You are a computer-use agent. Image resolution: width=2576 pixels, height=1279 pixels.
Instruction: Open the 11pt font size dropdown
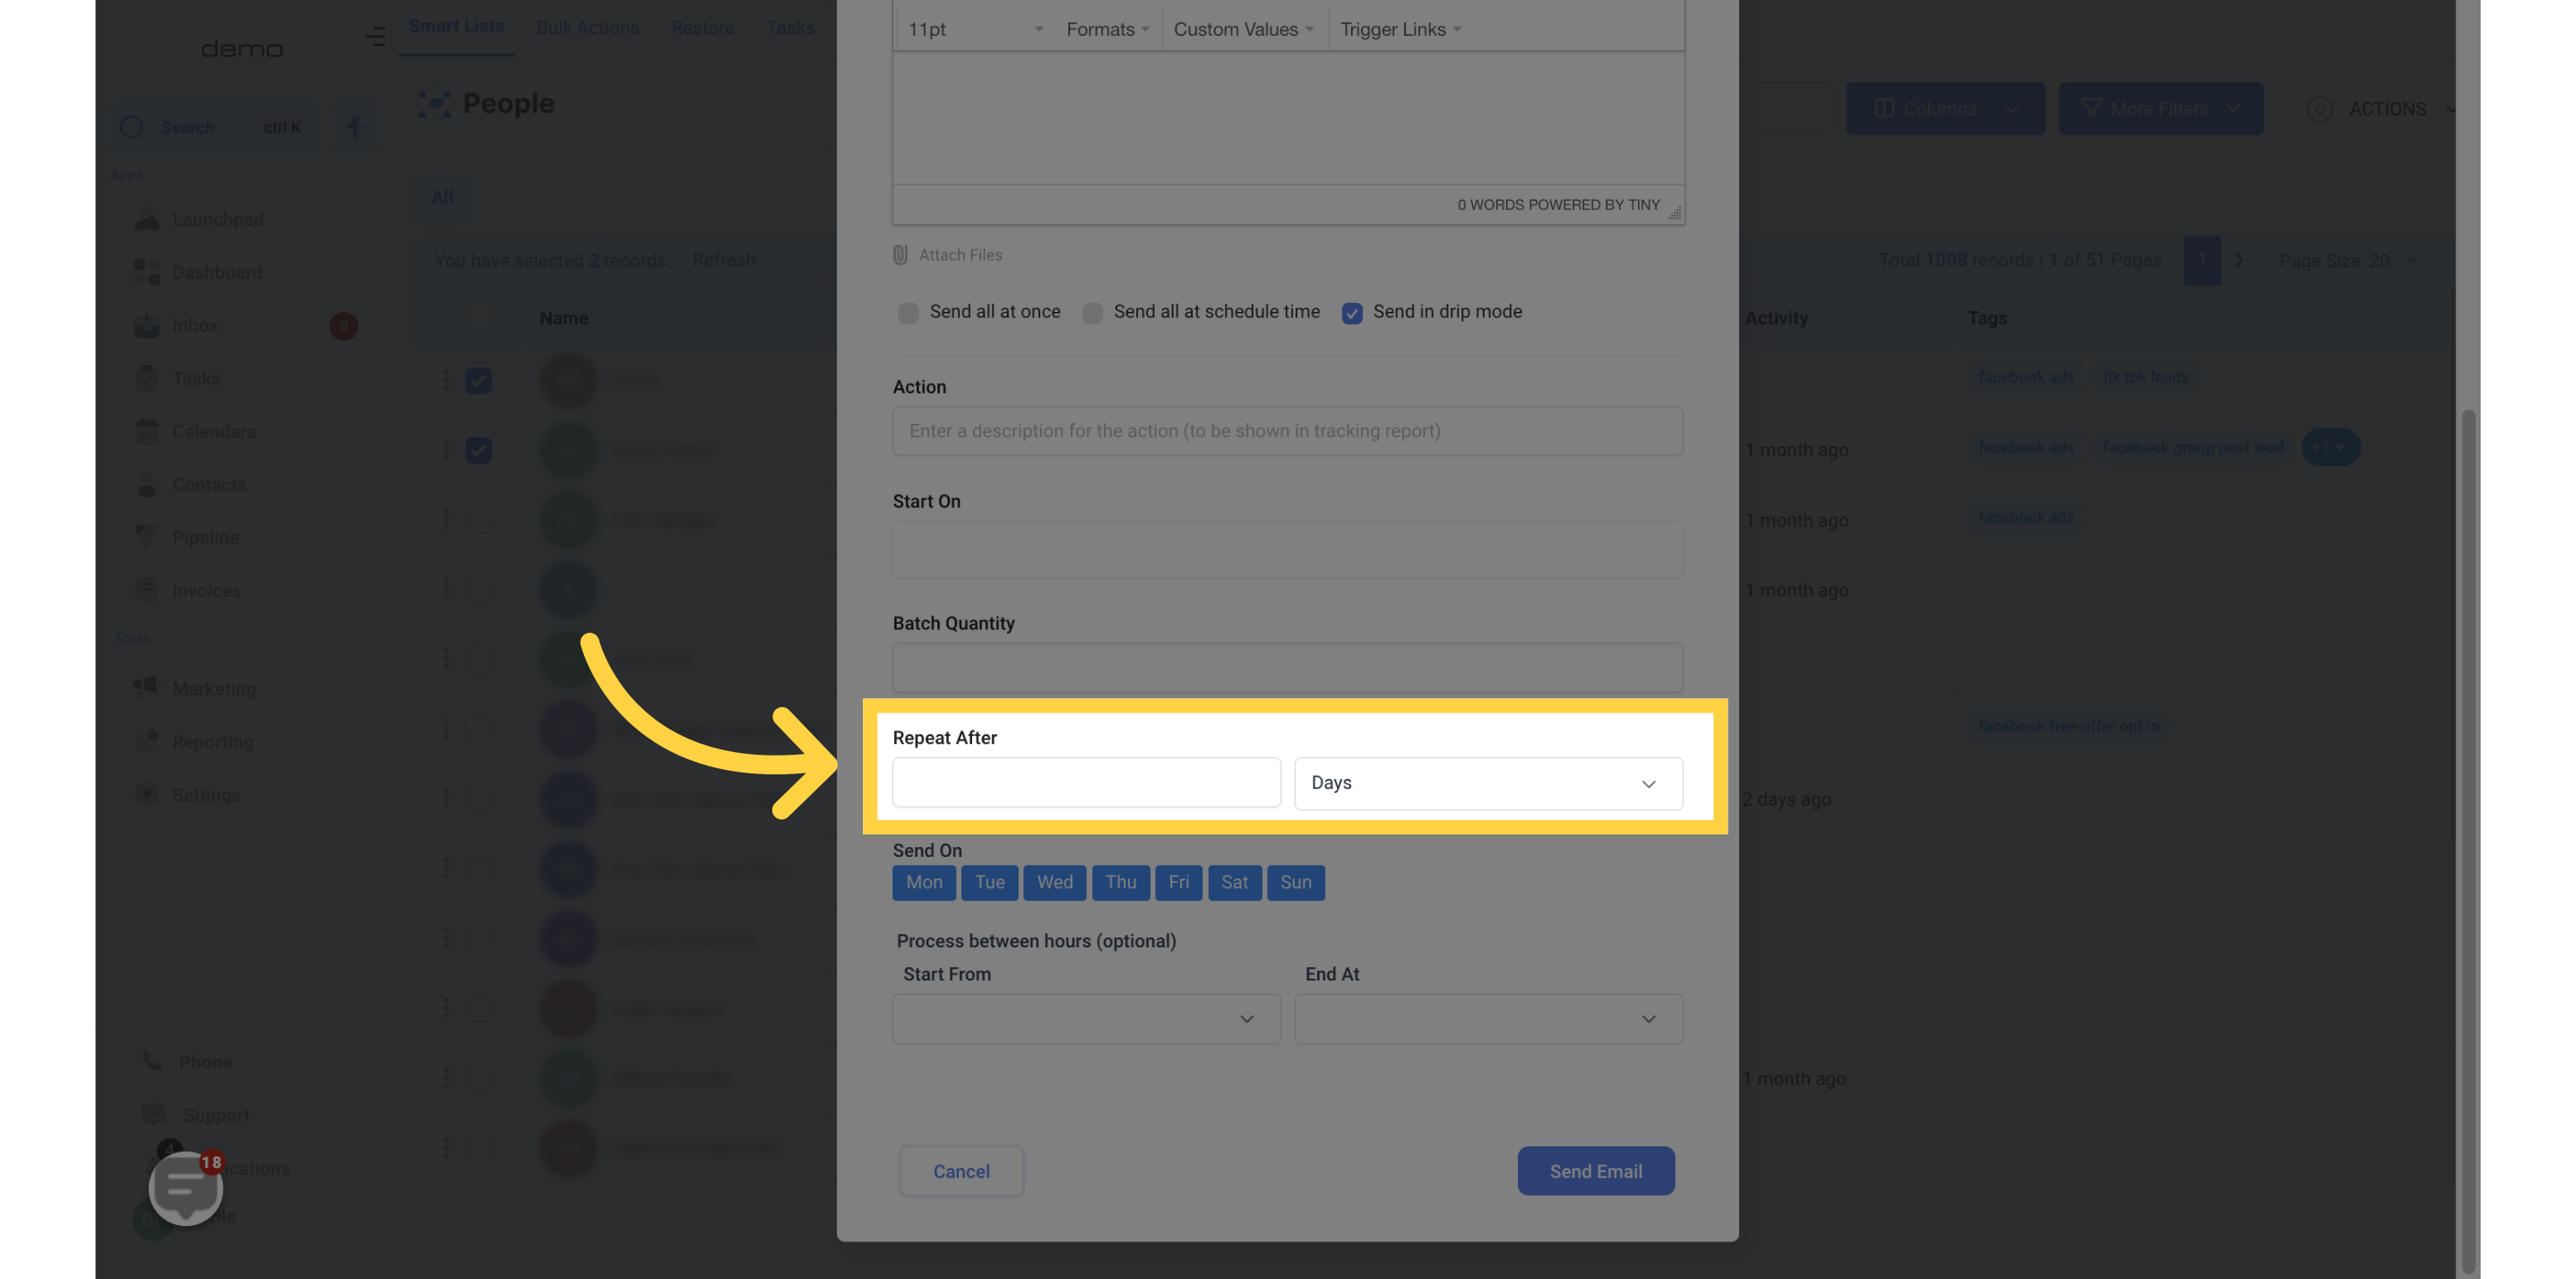(x=974, y=29)
